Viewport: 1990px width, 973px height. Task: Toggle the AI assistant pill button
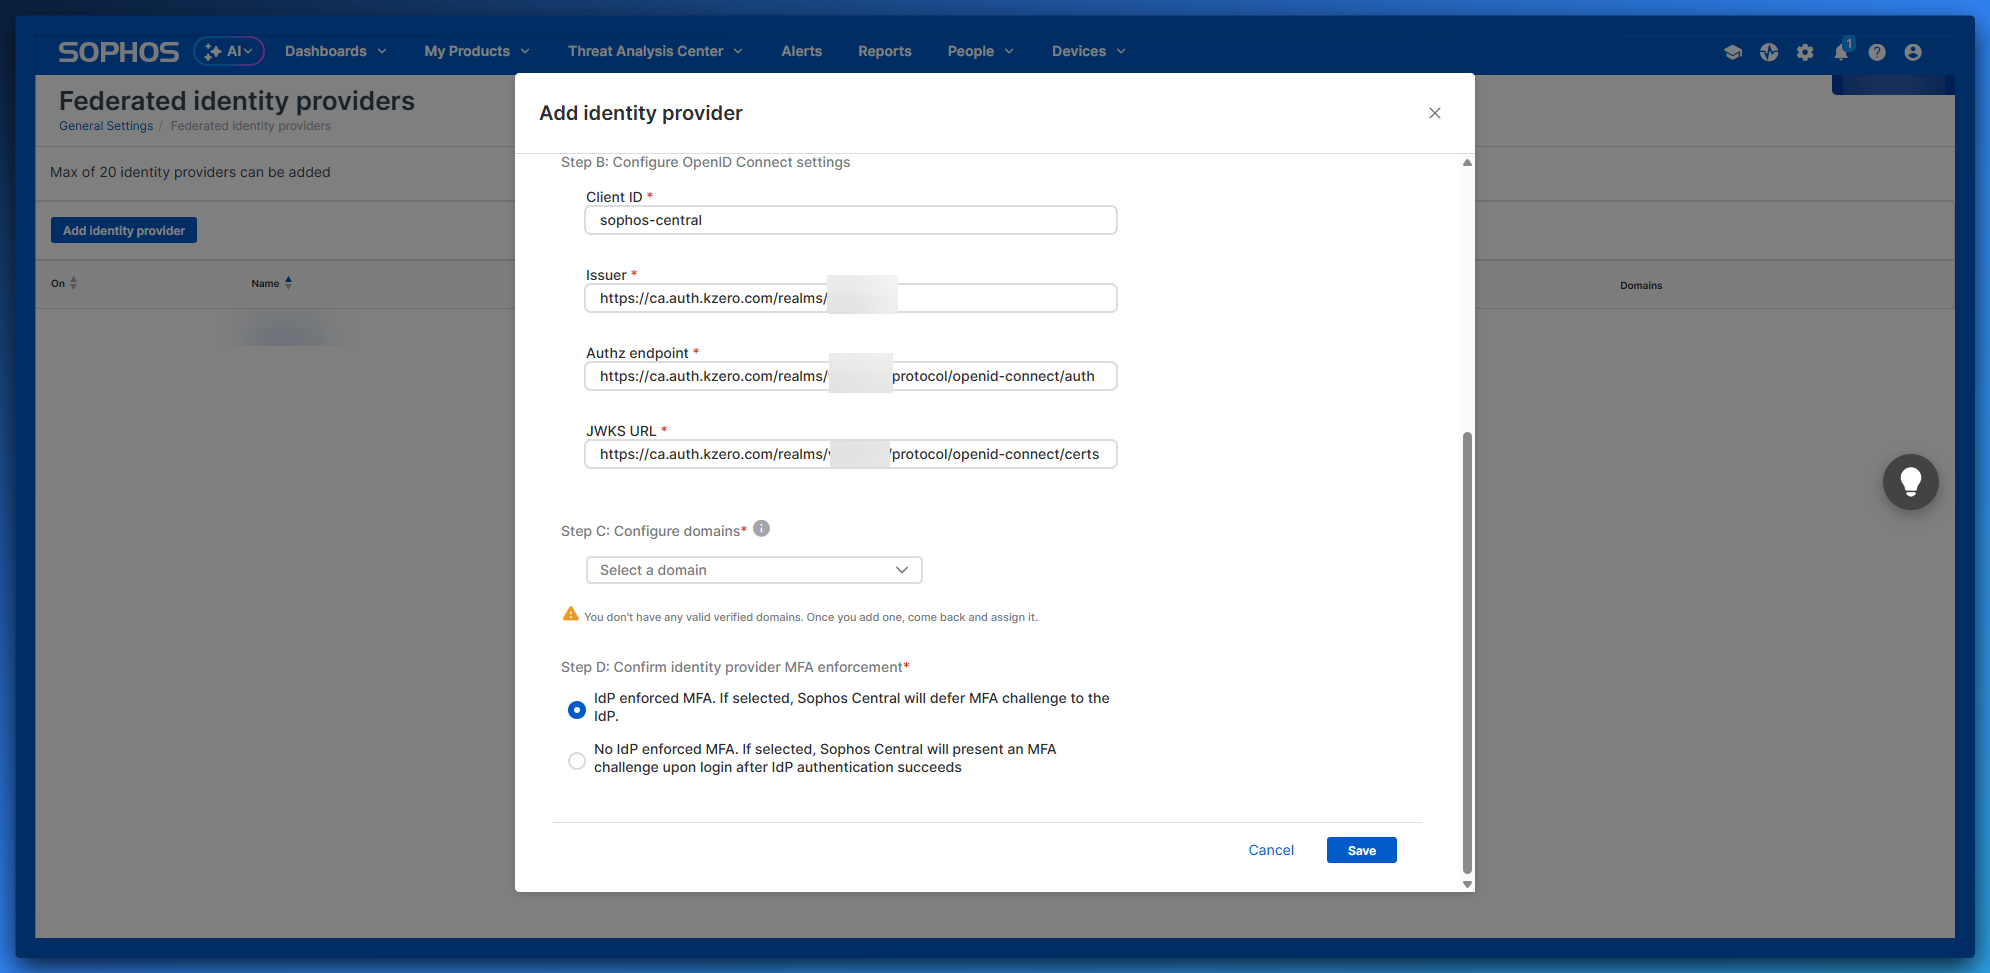click(x=229, y=51)
